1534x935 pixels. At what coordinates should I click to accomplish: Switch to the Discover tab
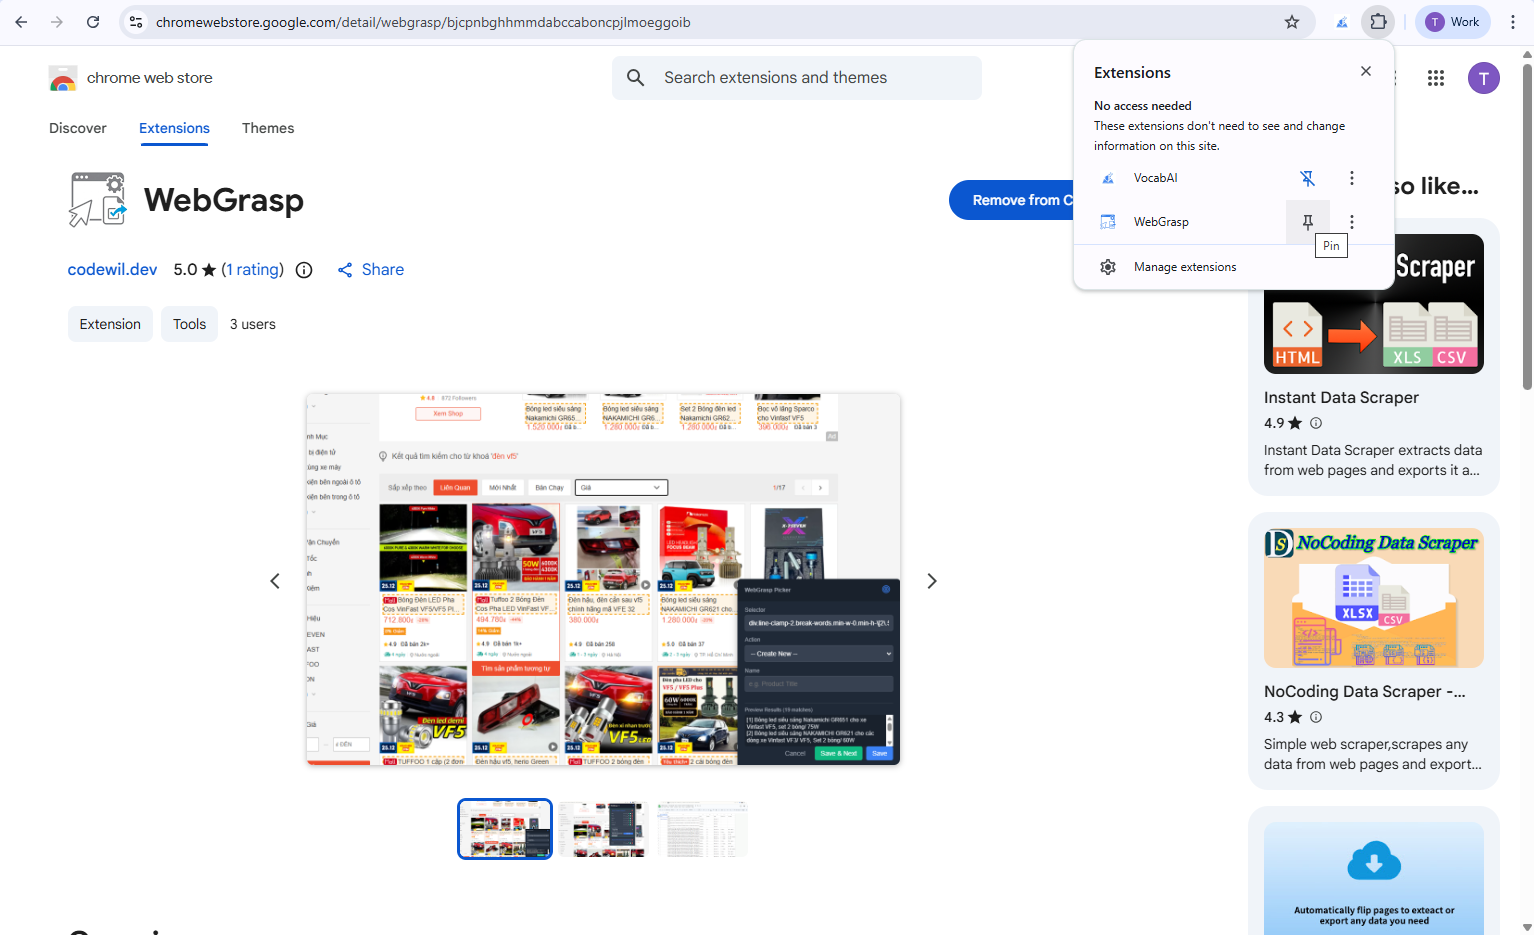77,128
